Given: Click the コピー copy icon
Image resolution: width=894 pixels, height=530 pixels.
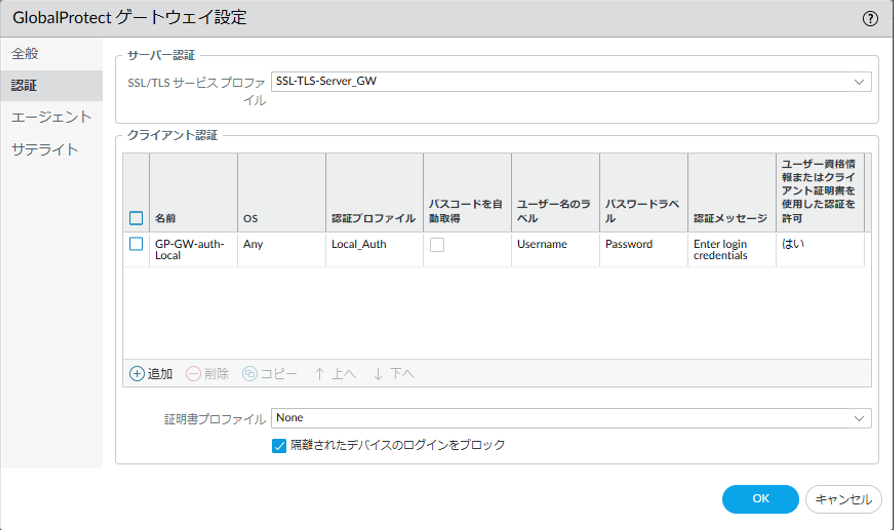Looking at the screenshot, I should (x=249, y=373).
